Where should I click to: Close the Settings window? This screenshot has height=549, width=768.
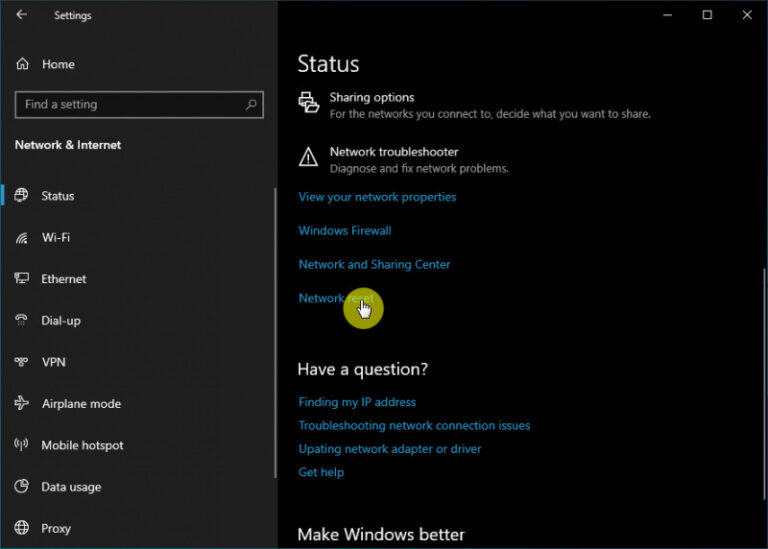747,15
